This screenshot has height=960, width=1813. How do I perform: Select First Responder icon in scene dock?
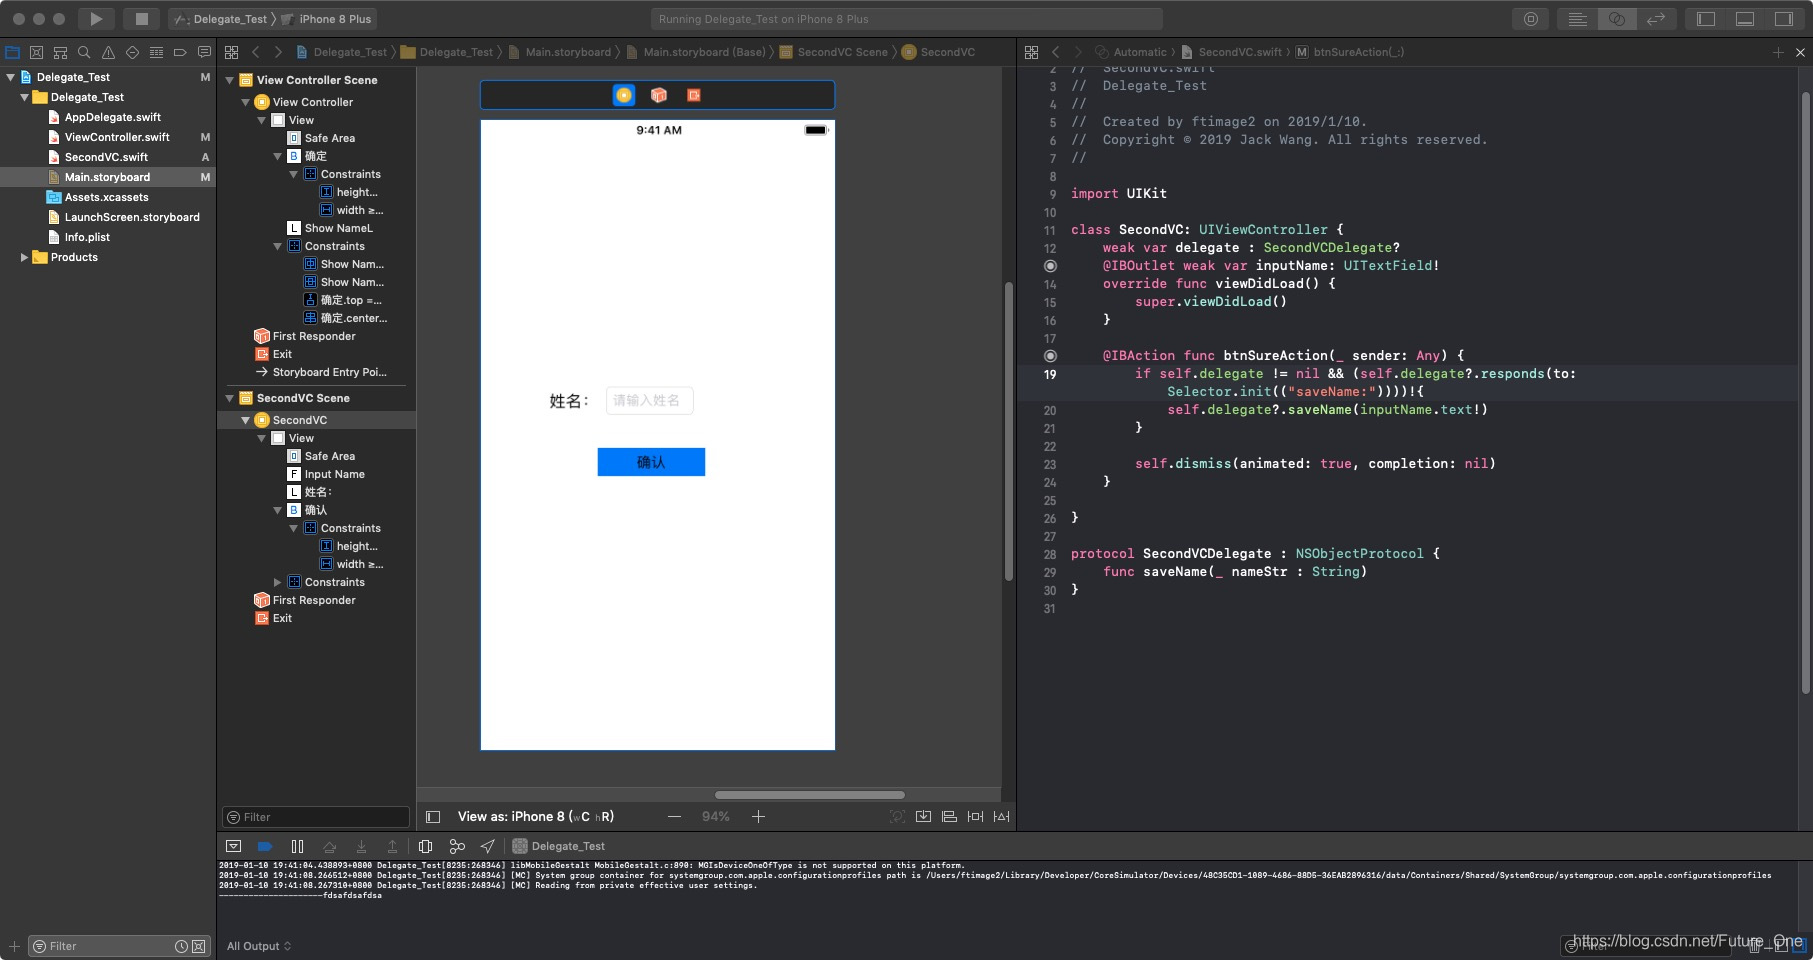pyautogui.click(x=659, y=95)
